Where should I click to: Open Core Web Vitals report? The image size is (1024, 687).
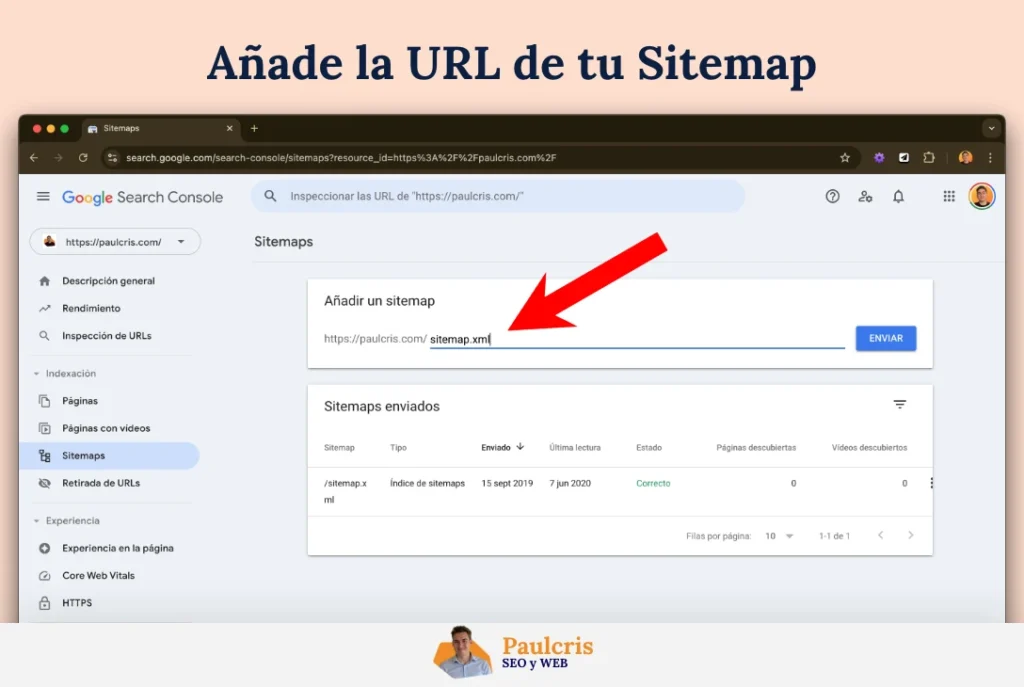[x=98, y=576]
